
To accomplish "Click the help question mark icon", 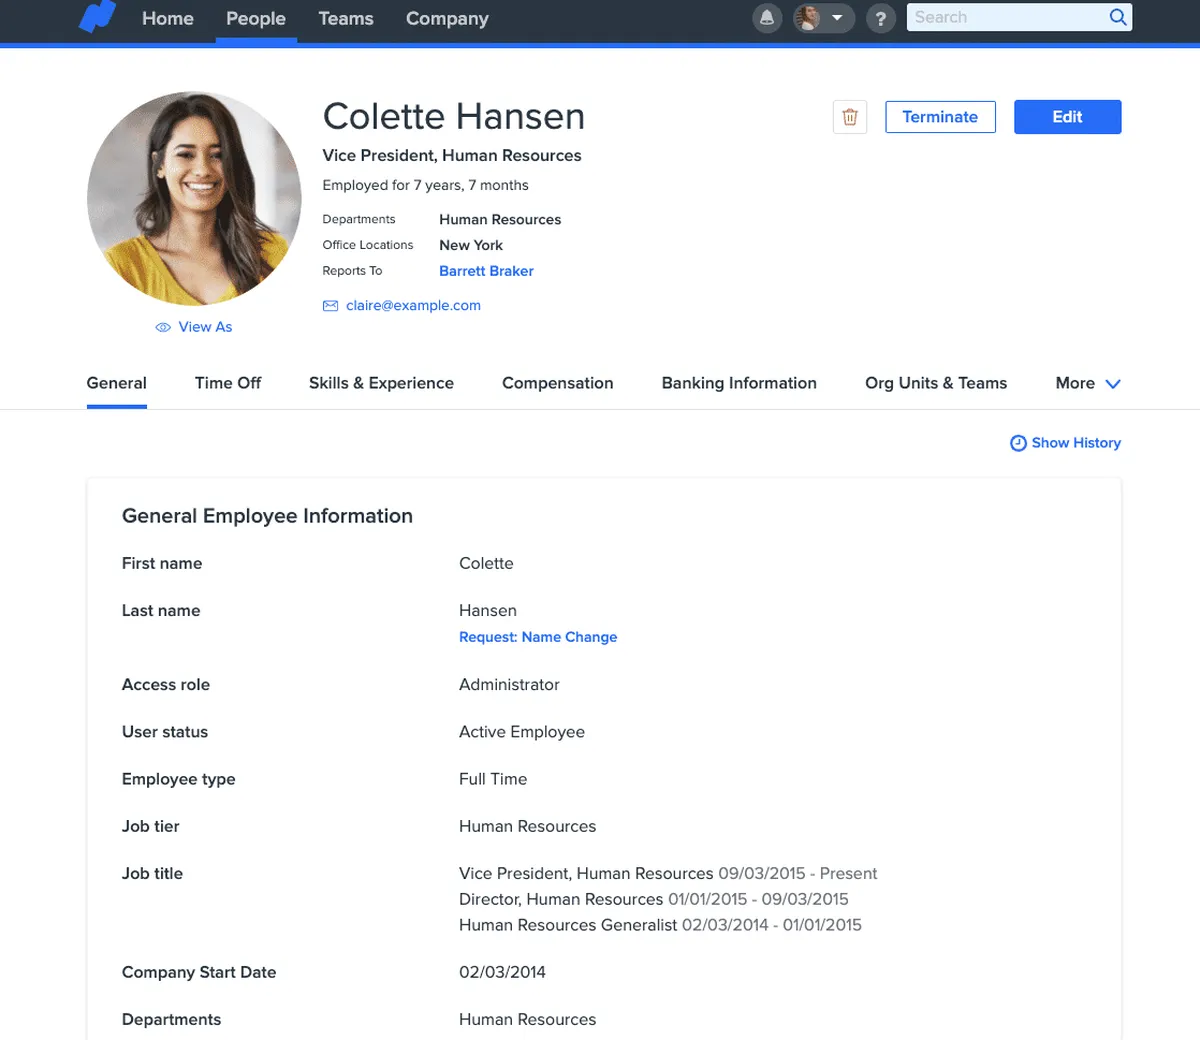I will point(880,18).
